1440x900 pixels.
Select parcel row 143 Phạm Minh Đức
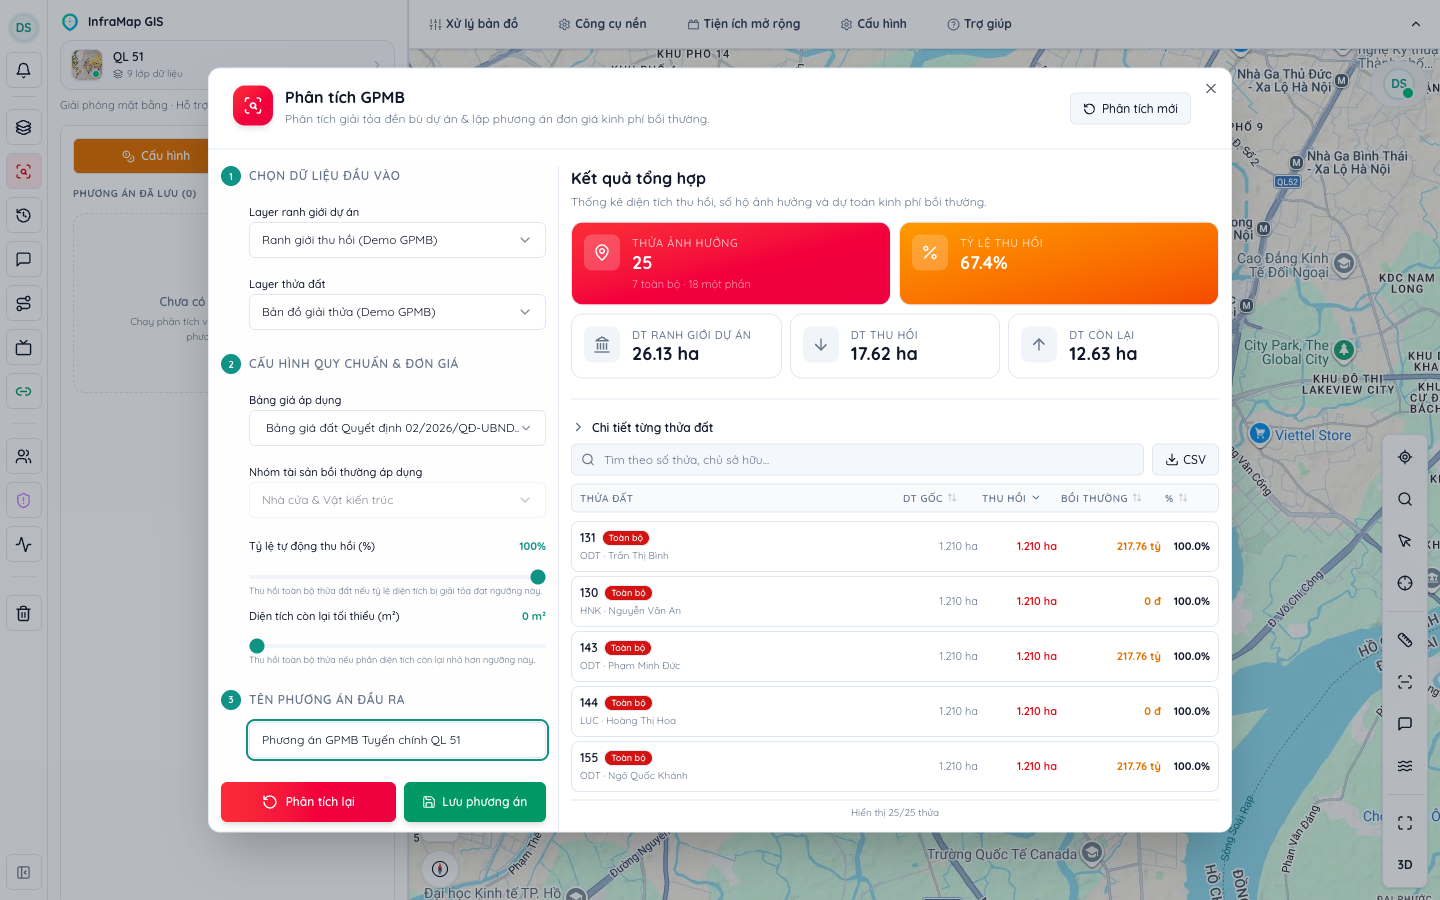(x=895, y=656)
